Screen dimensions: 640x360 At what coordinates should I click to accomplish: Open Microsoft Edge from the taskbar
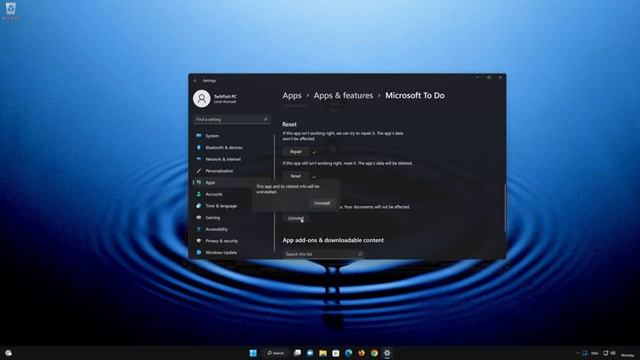pos(349,353)
